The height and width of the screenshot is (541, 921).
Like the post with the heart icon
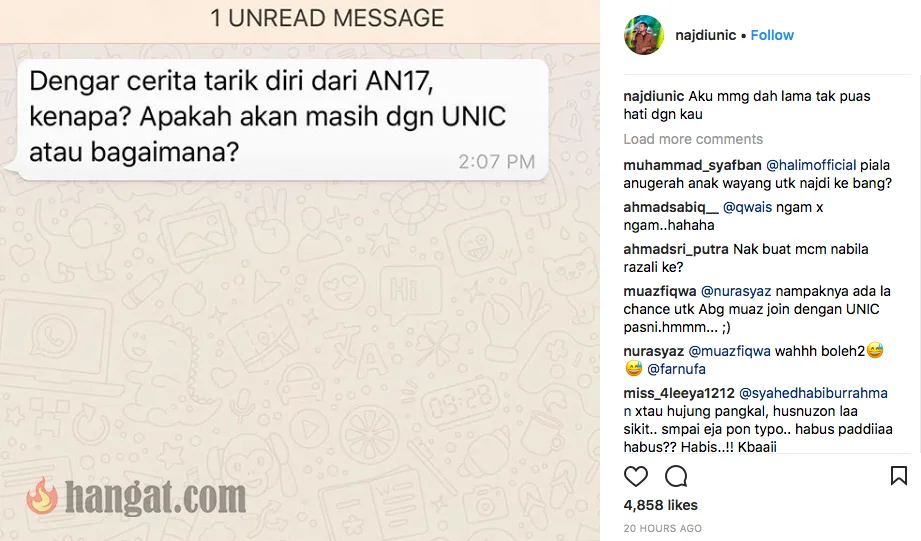coord(636,476)
